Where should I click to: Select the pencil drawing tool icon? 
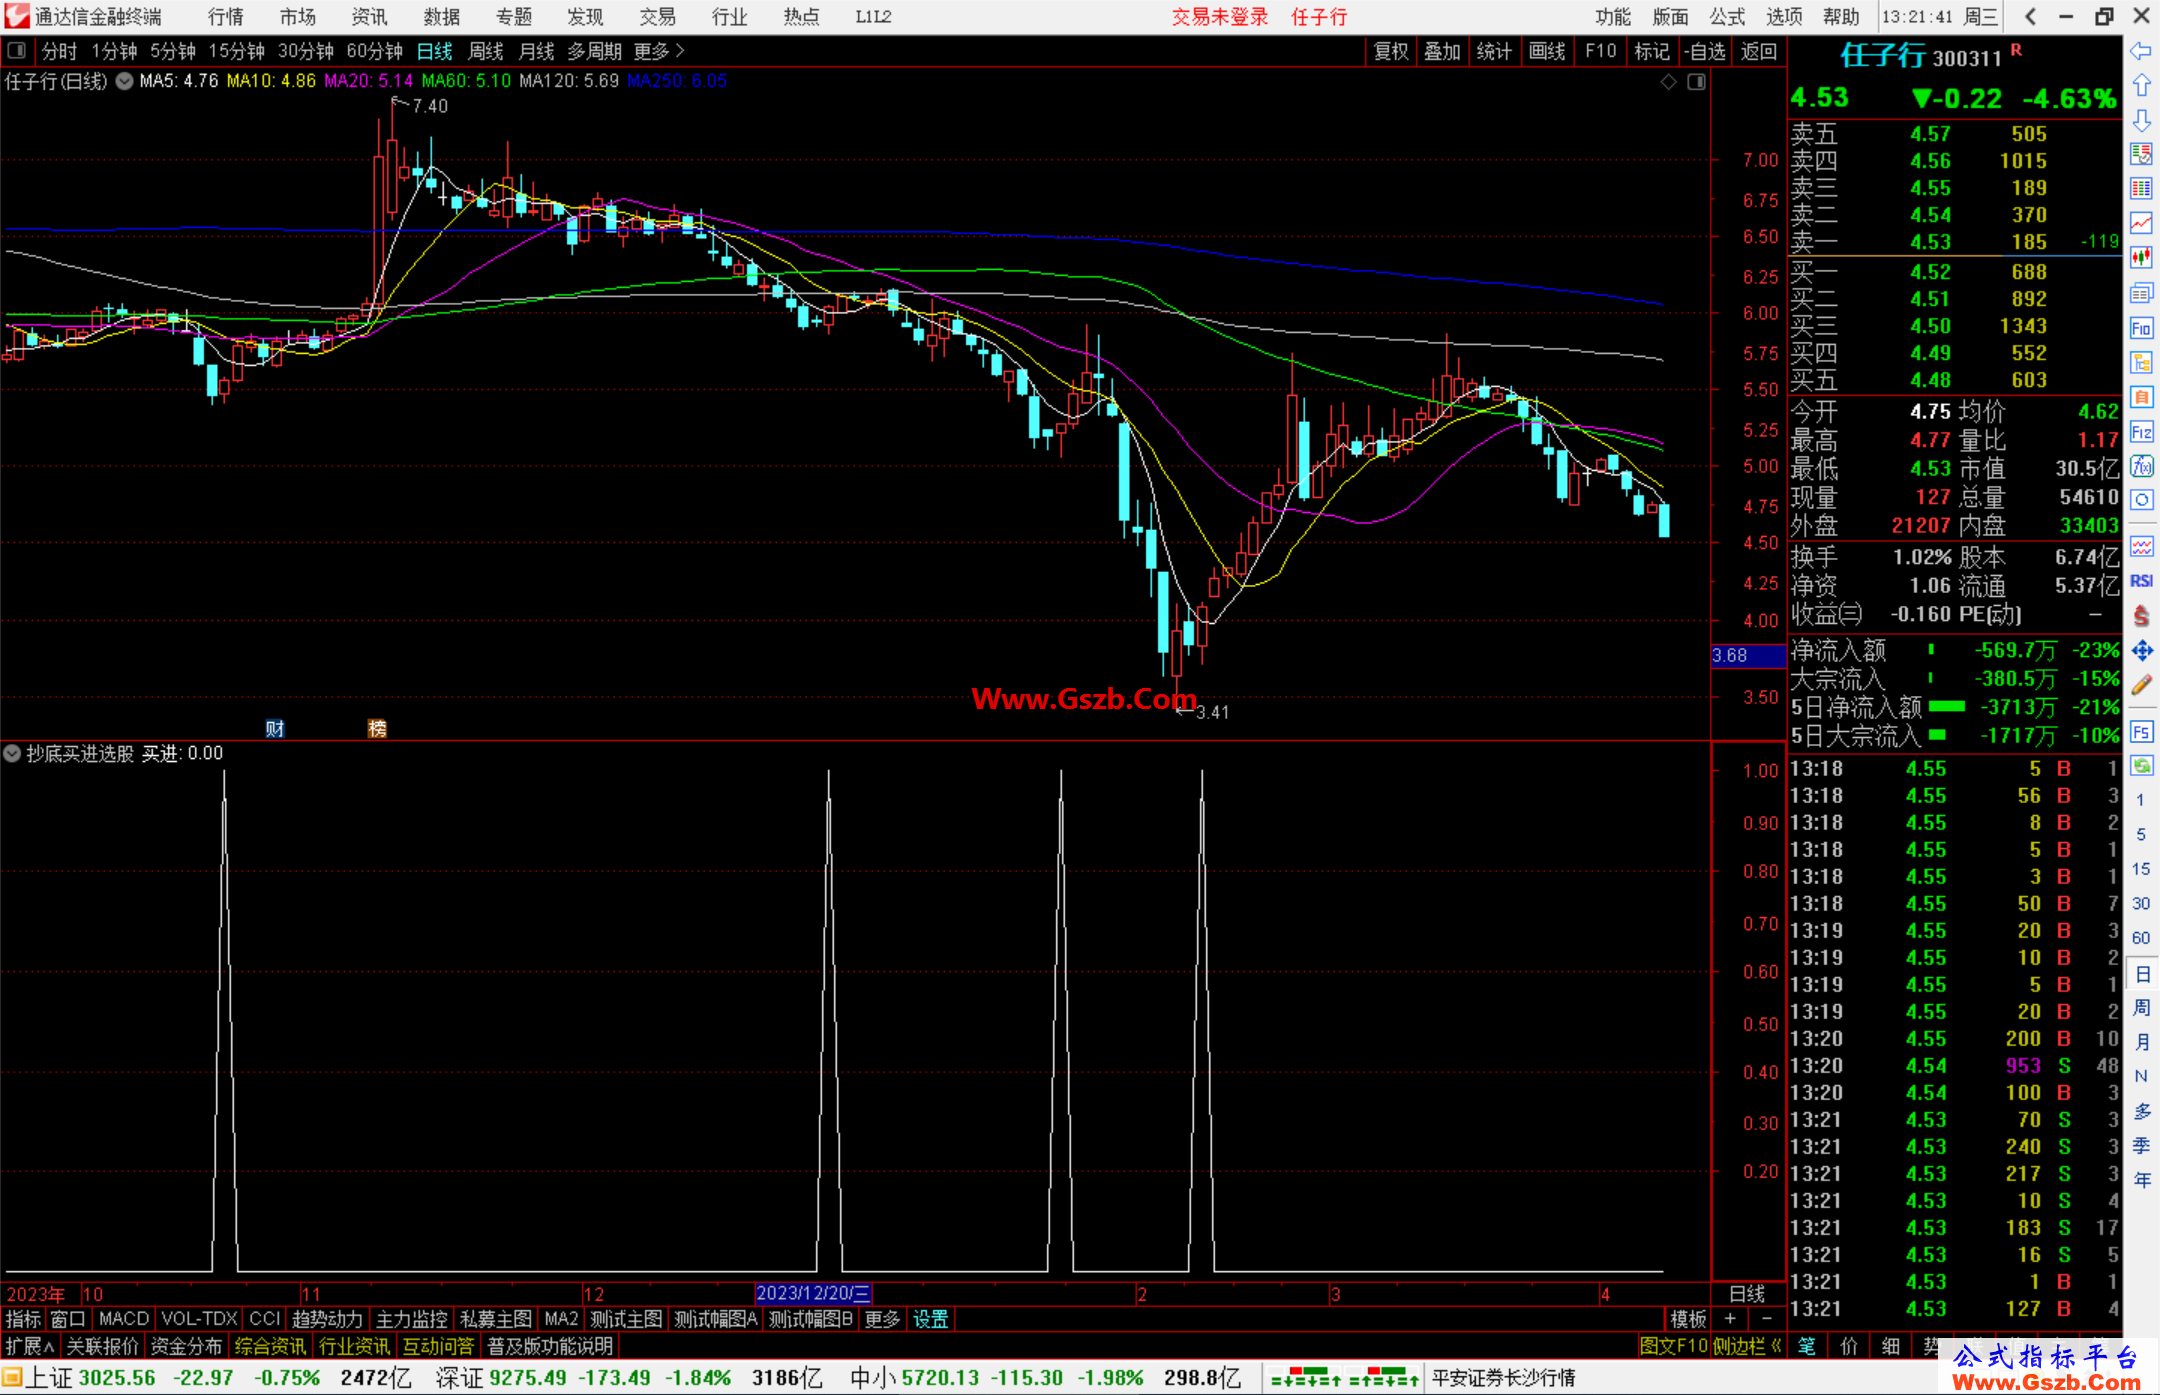click(2141, 686)
